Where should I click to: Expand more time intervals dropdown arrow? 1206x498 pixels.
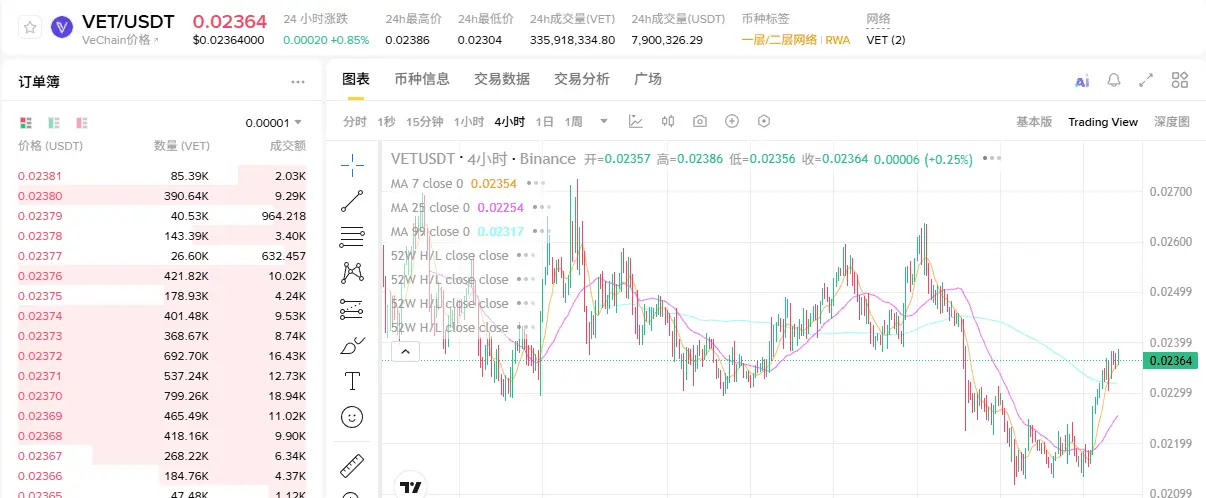[x=603, y=121]
